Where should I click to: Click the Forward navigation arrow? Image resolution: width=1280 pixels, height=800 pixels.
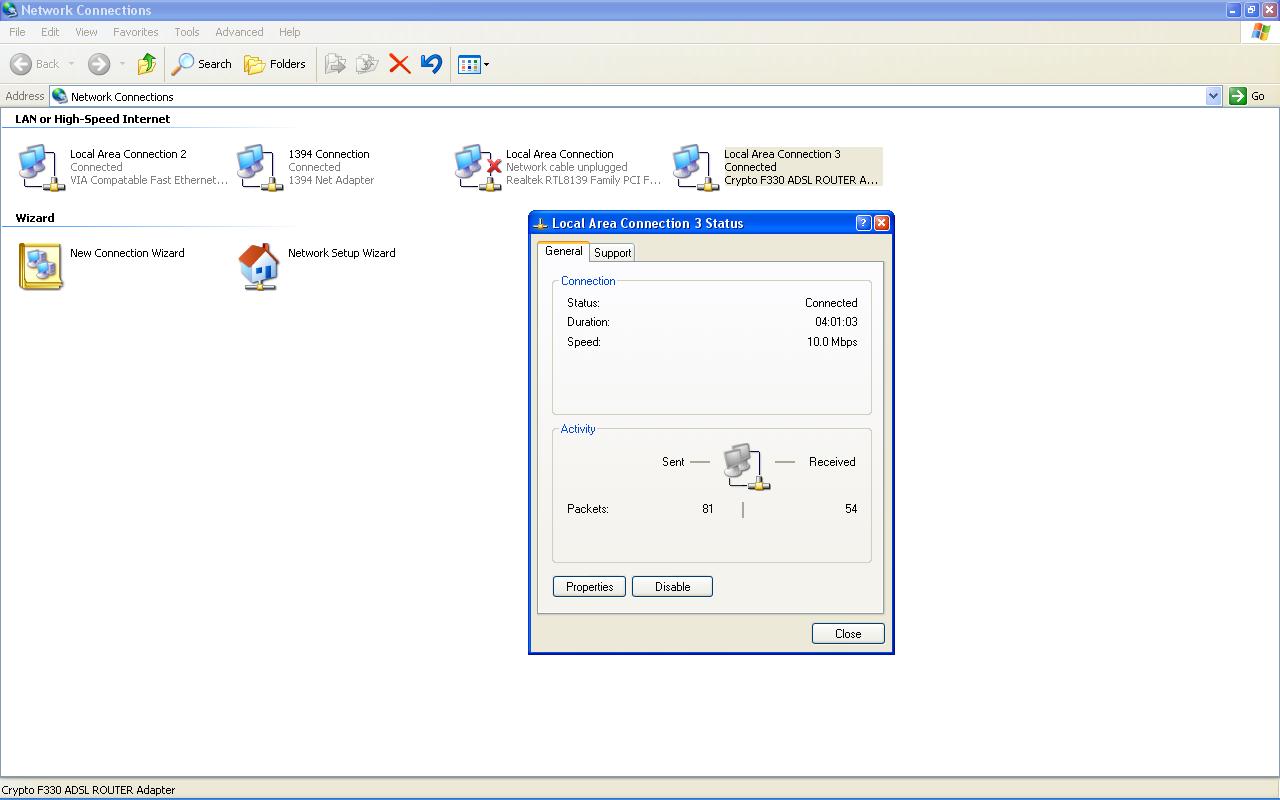98,64
